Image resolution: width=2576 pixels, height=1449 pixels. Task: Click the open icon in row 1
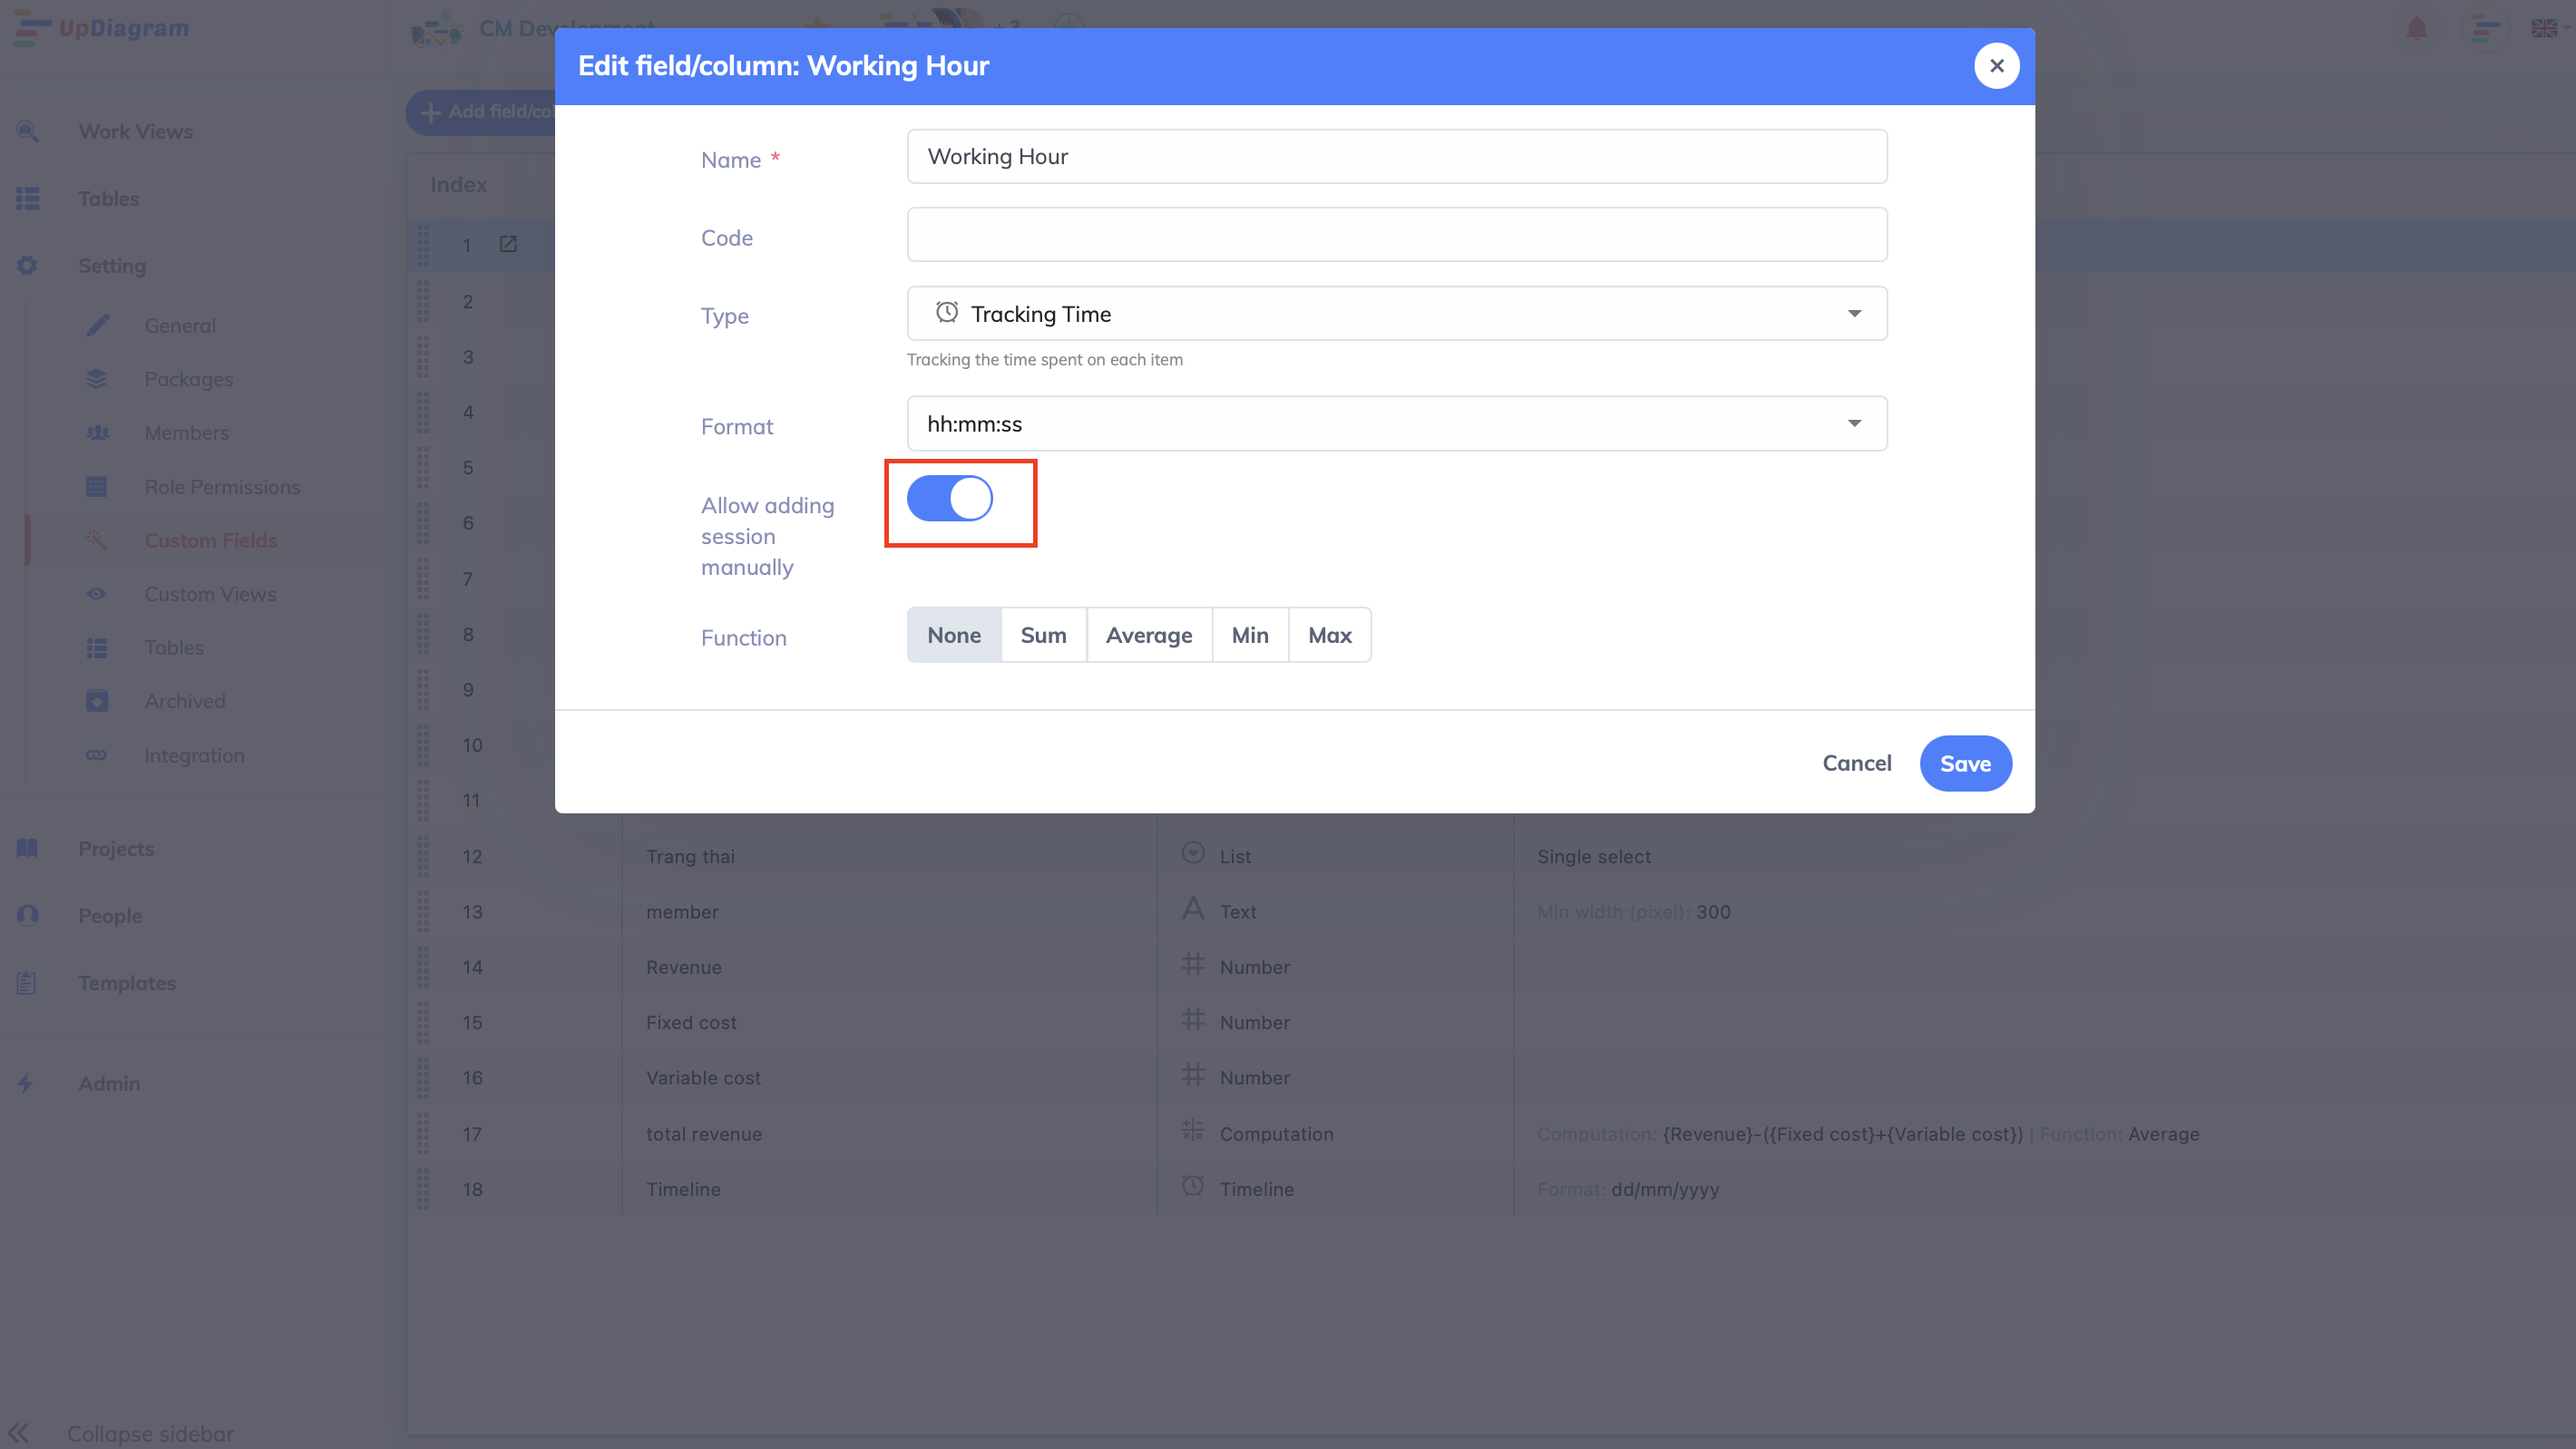click(x=508, y=244)
